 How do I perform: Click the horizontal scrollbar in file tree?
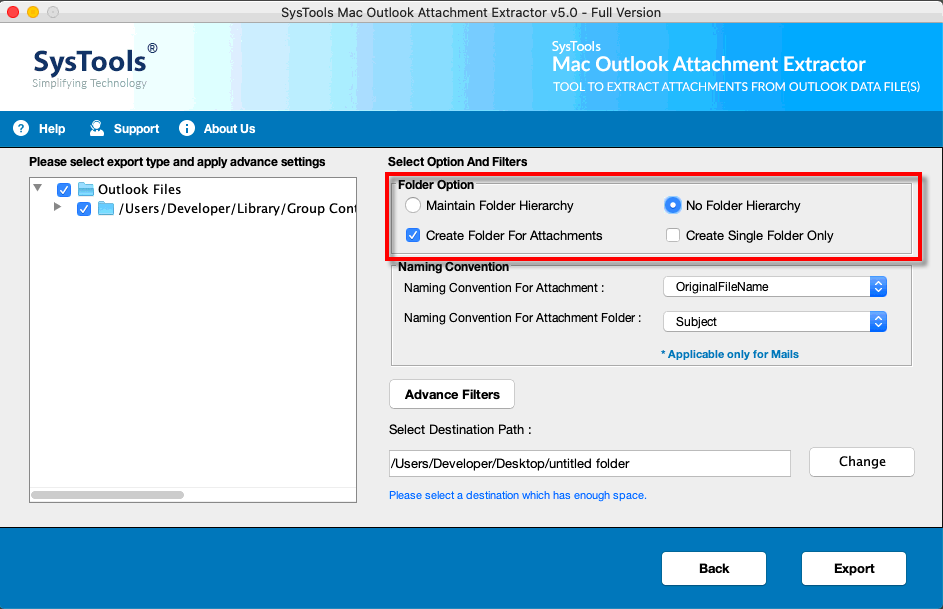click(108, 495)
